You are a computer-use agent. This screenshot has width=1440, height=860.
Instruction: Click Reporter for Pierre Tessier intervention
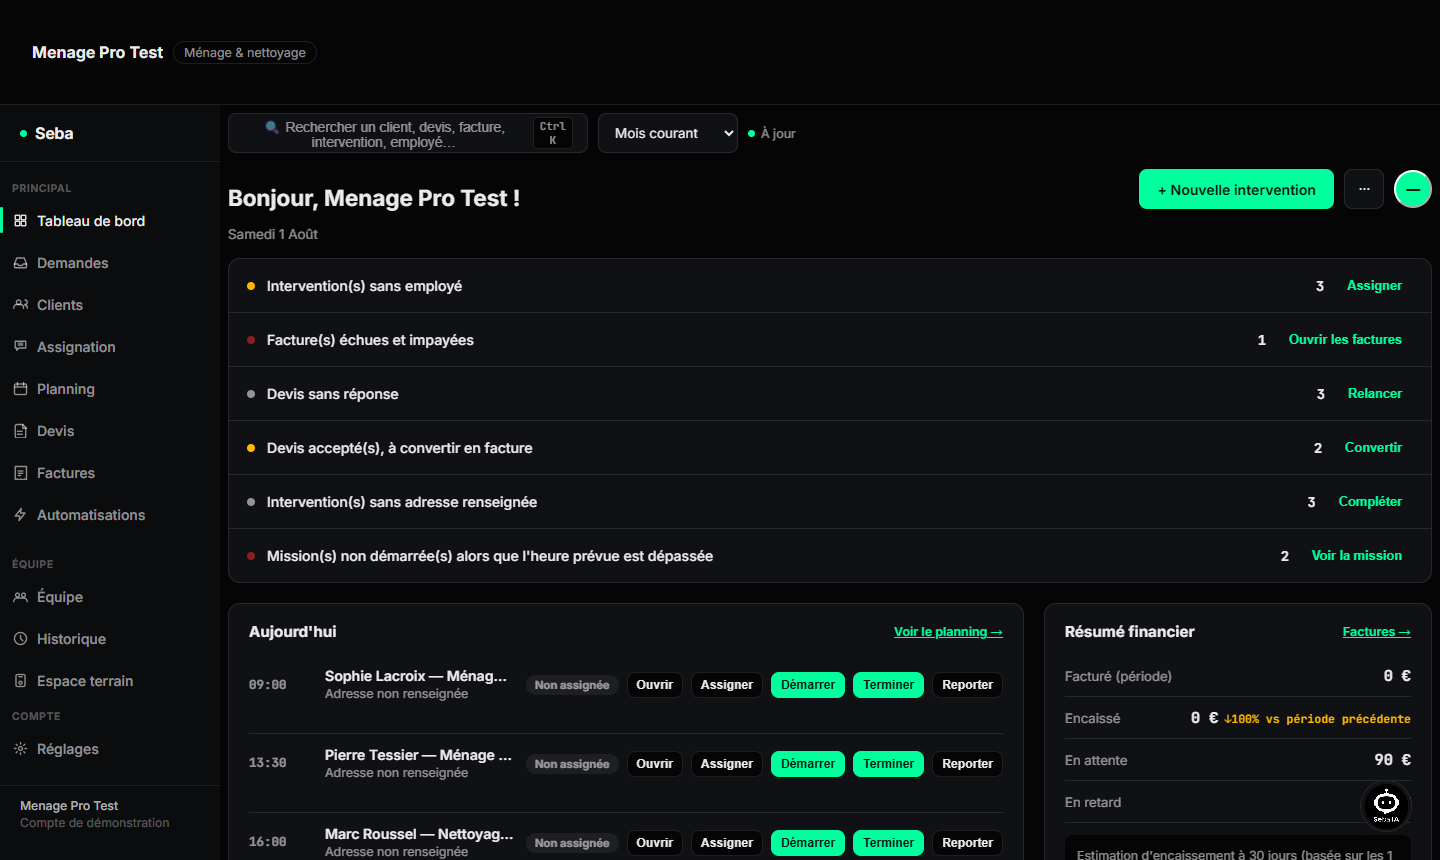click(968, 764)
